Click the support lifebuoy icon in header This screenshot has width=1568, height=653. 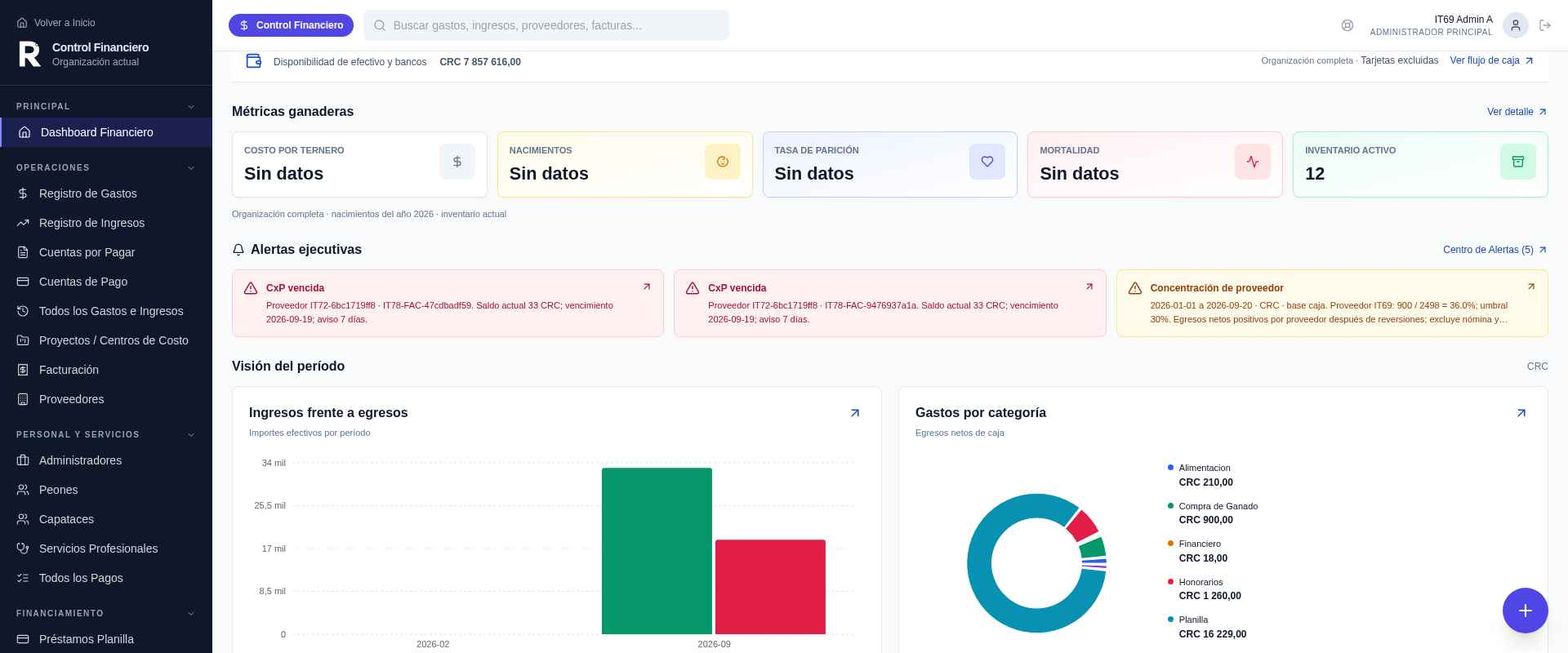pyautogui.click(x=1347, y=25)
